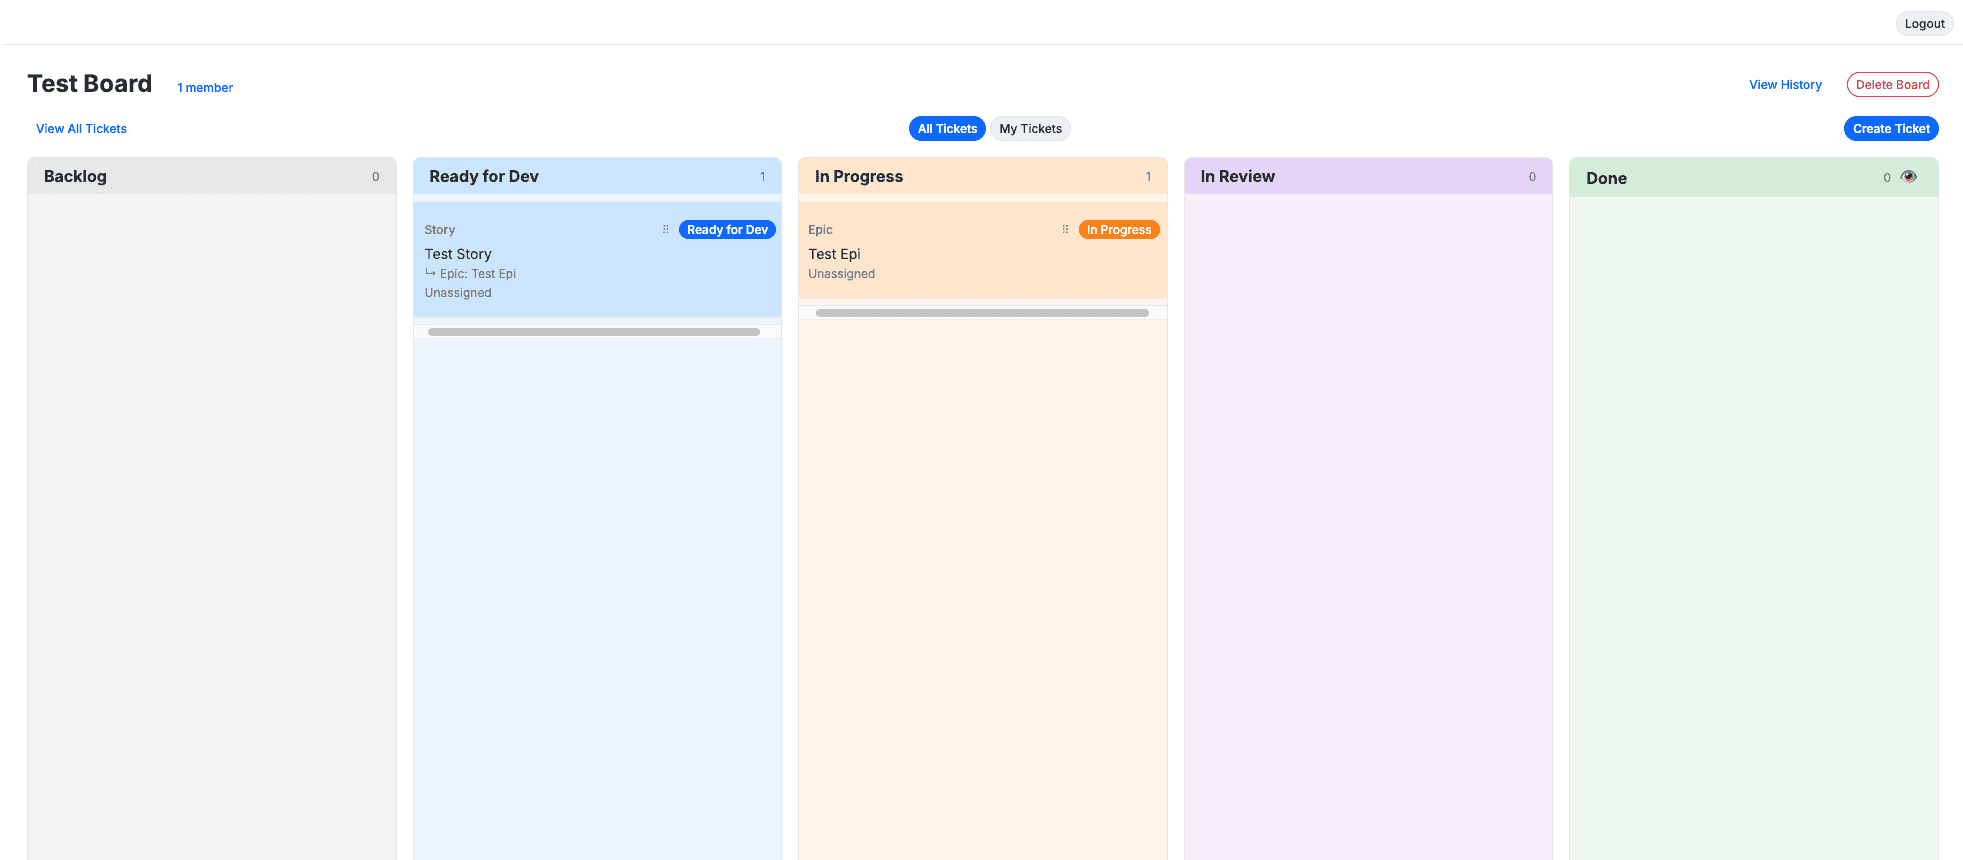Click the Ready for Dev status badge

tap(727, 230)
